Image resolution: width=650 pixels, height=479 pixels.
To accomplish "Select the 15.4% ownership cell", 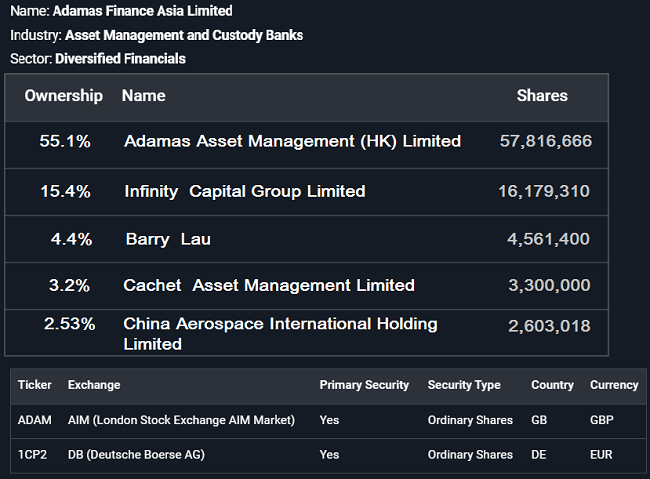I will pyautogui.click(x=65, y=192).
